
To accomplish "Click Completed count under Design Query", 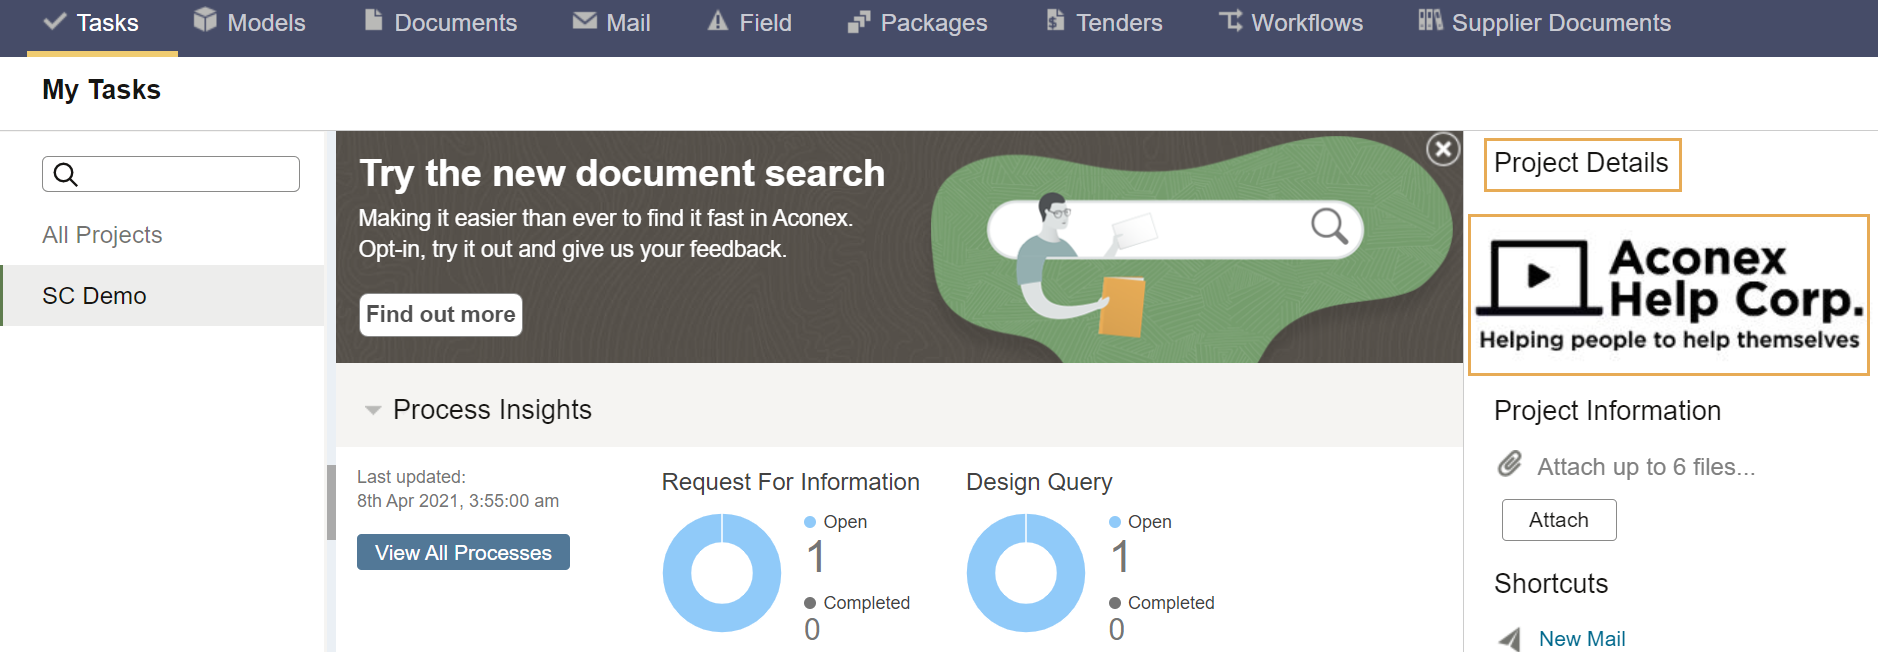I will pyautogui.click(x=1117, y=629).
